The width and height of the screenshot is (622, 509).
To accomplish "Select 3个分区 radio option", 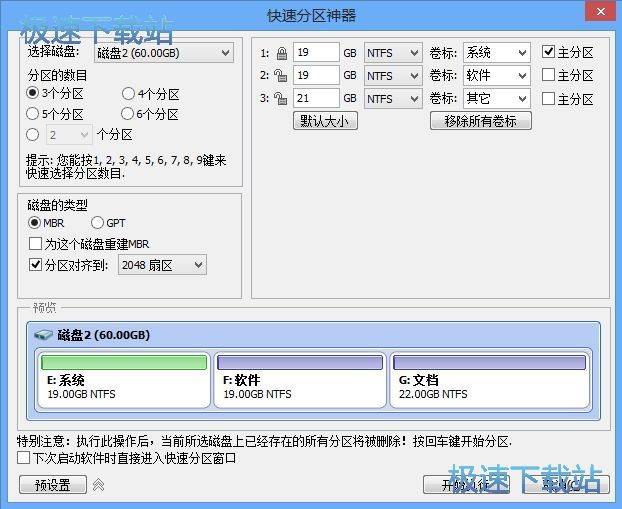I will pyautogui.click(x=33, y=93).
